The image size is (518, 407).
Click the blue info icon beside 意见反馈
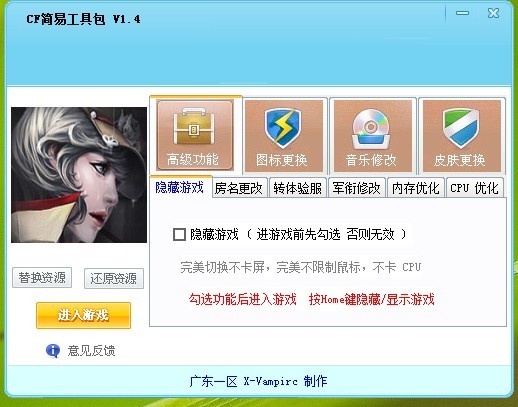pos(53,351)
